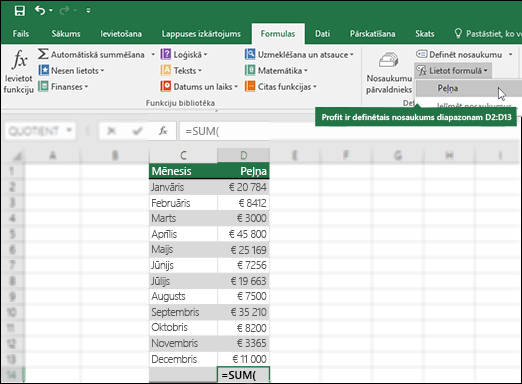Select the Augusts cell
The width and height of the screenshot is (522, 384).
click(183, 296)
